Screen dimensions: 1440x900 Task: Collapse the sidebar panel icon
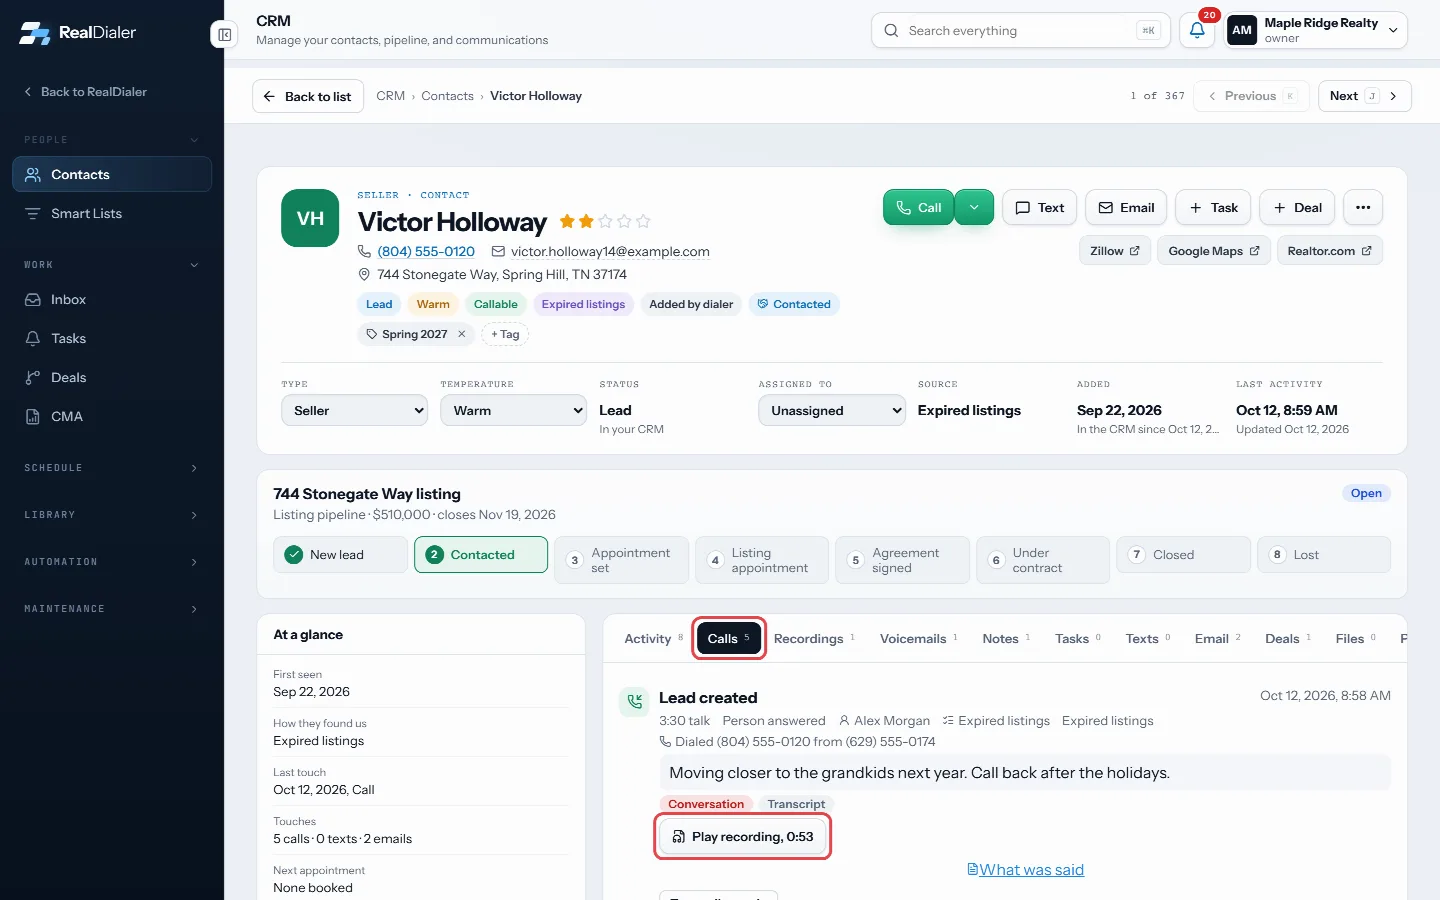pyautogui.click(x=225, y=35)
